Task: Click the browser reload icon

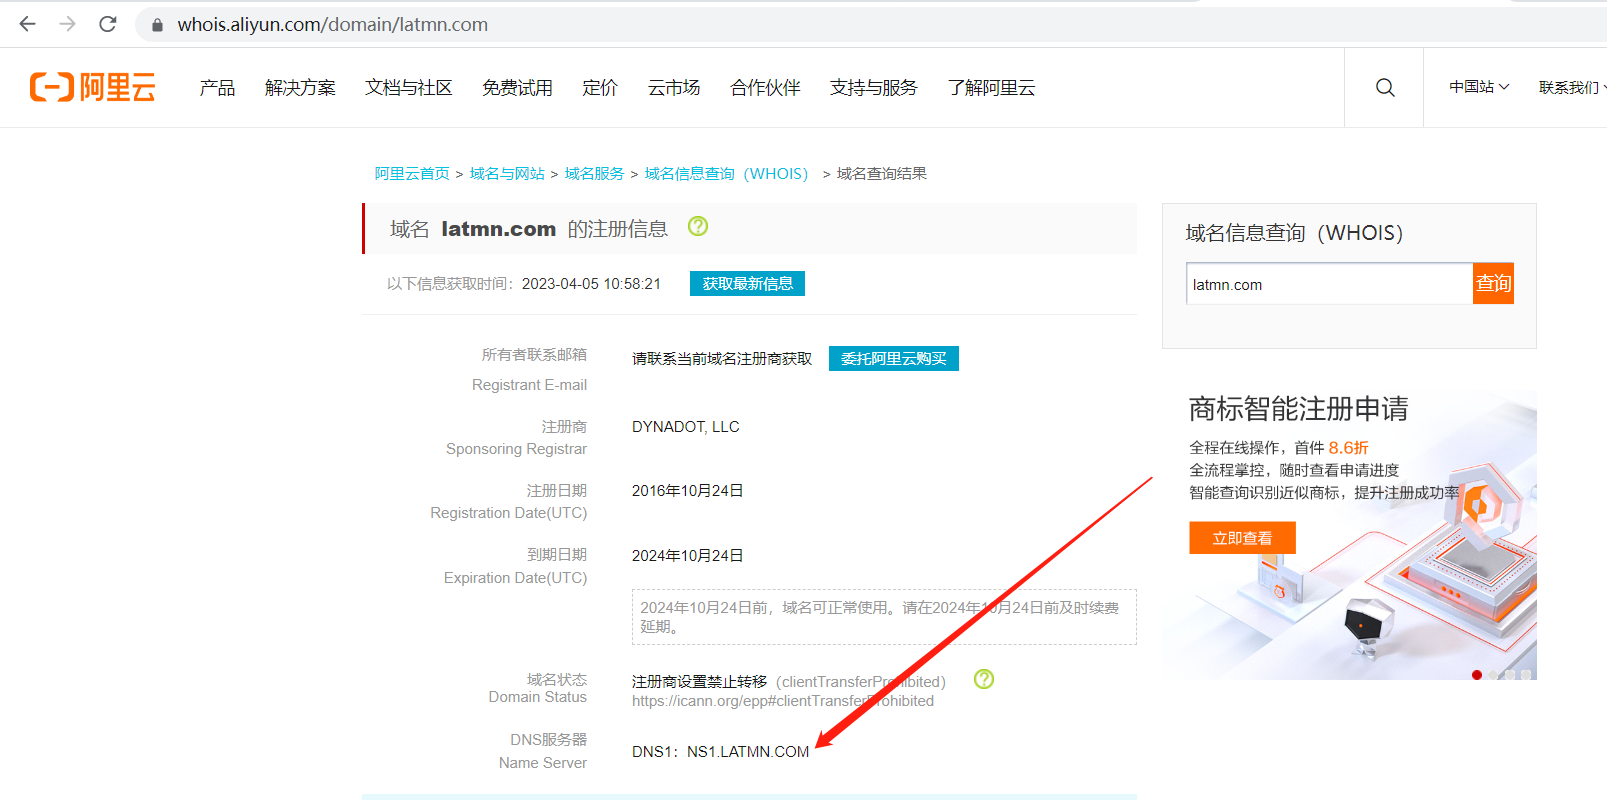Action: [x=108, y=24]
